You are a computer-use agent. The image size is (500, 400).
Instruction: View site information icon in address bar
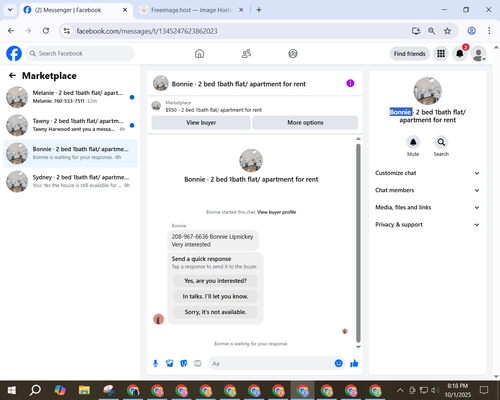67,31
